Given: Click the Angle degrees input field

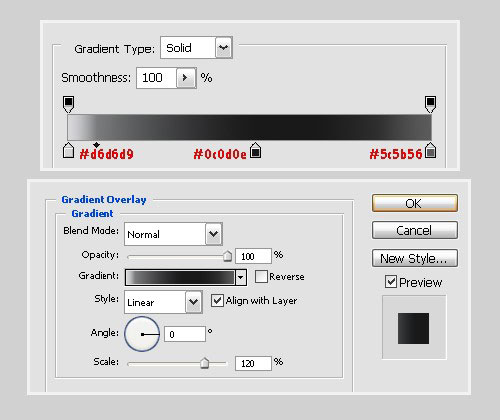Looking at the screenshot, I should pos(185,334).
